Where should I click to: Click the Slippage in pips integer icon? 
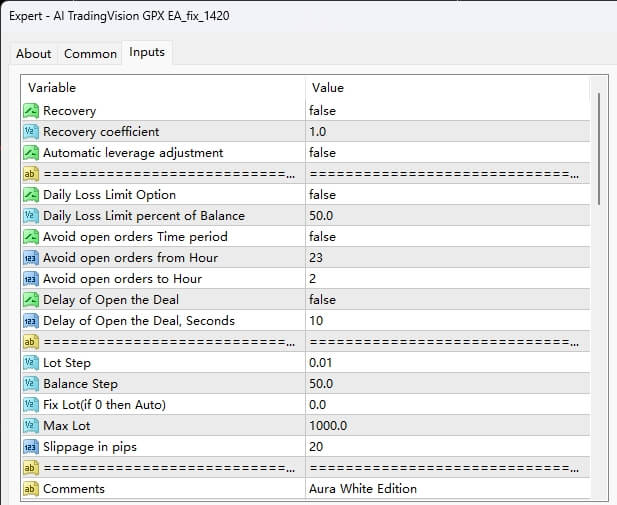click(31, 447)
